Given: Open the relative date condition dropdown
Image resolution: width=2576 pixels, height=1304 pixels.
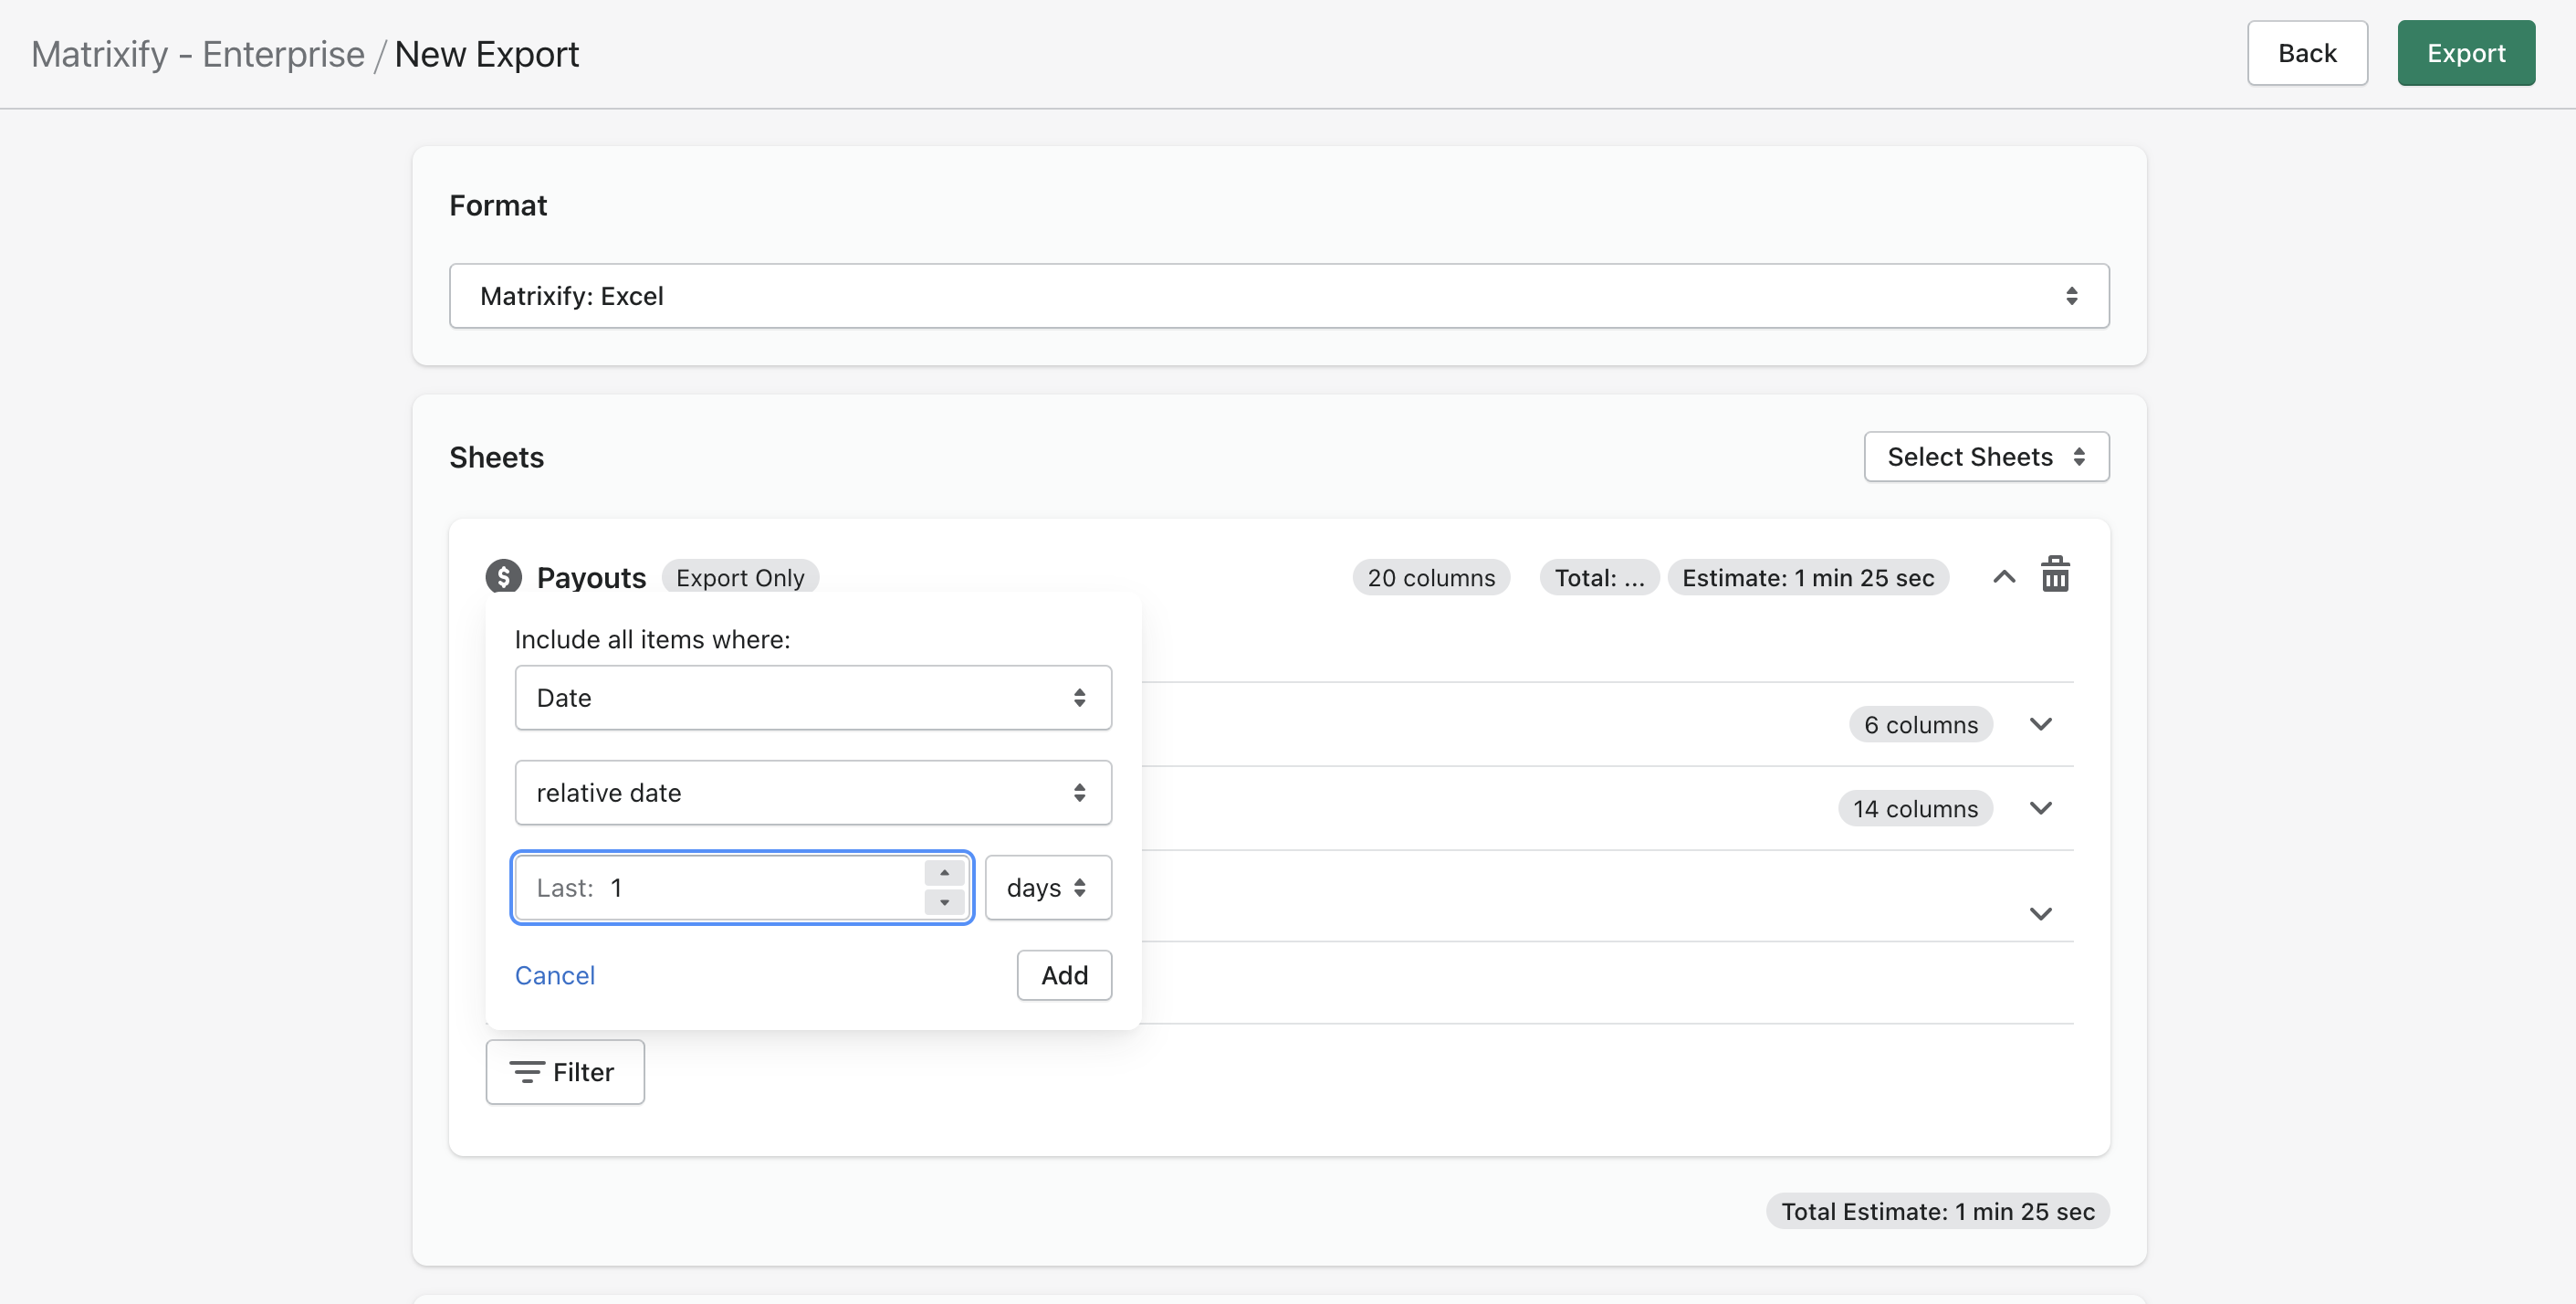Looking at the screenshot, I should tap(812, 793).
